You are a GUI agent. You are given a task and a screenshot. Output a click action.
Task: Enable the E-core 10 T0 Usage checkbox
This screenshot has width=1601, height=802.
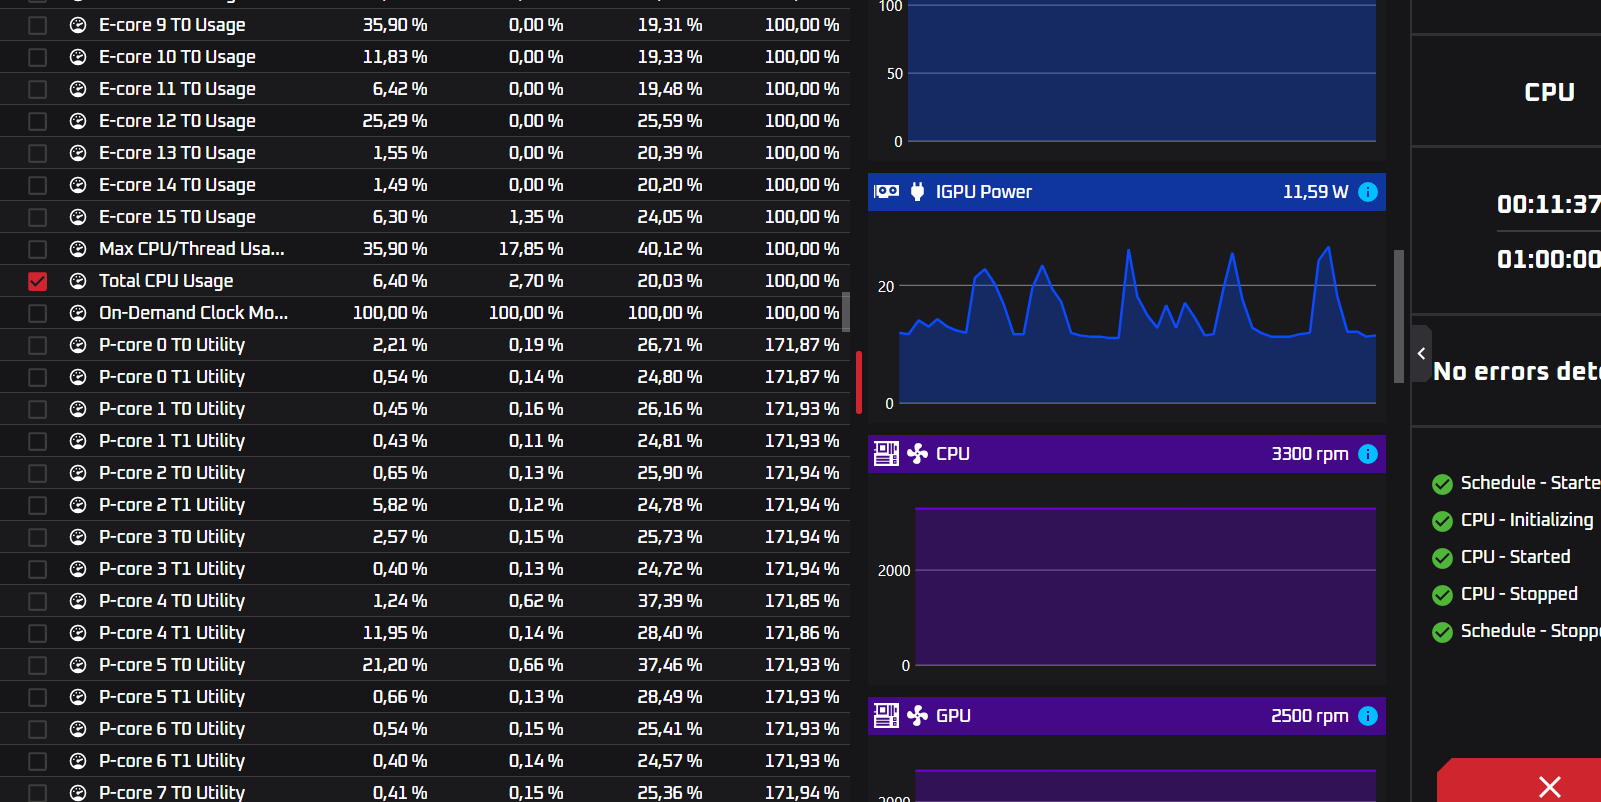[37, 57]
